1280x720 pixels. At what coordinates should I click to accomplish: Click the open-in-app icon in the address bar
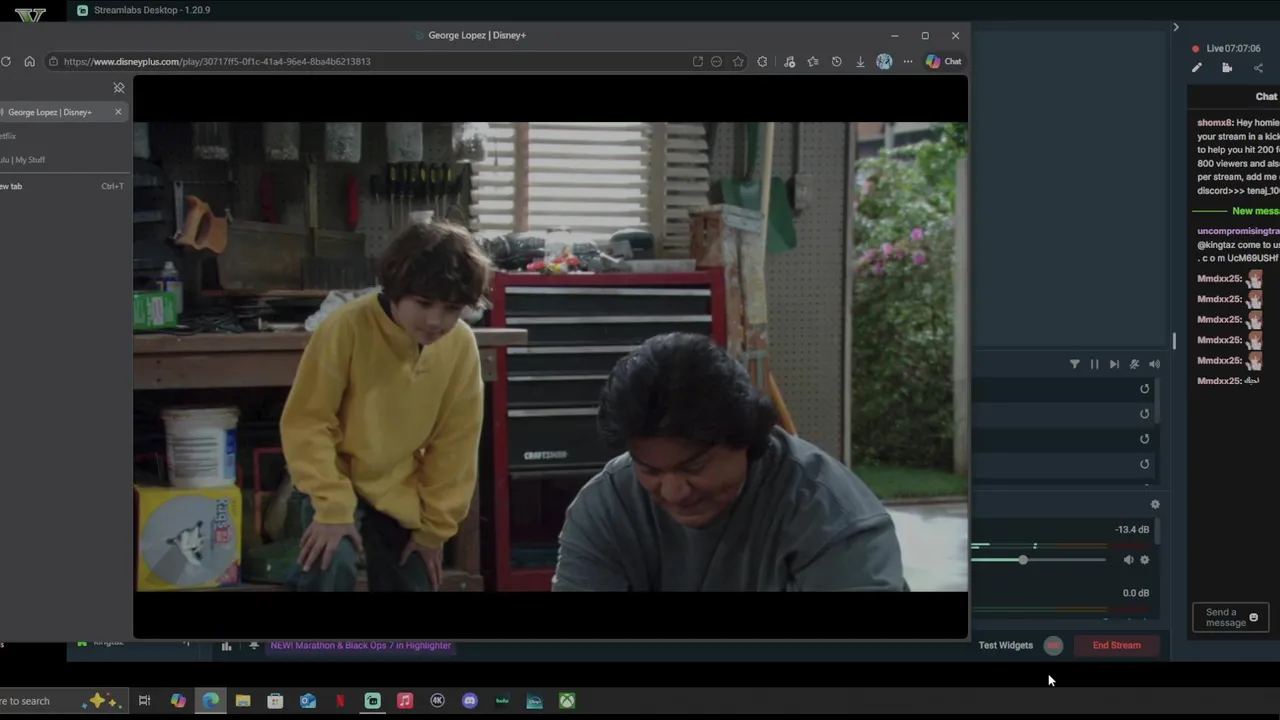click(x=697, y=61)
